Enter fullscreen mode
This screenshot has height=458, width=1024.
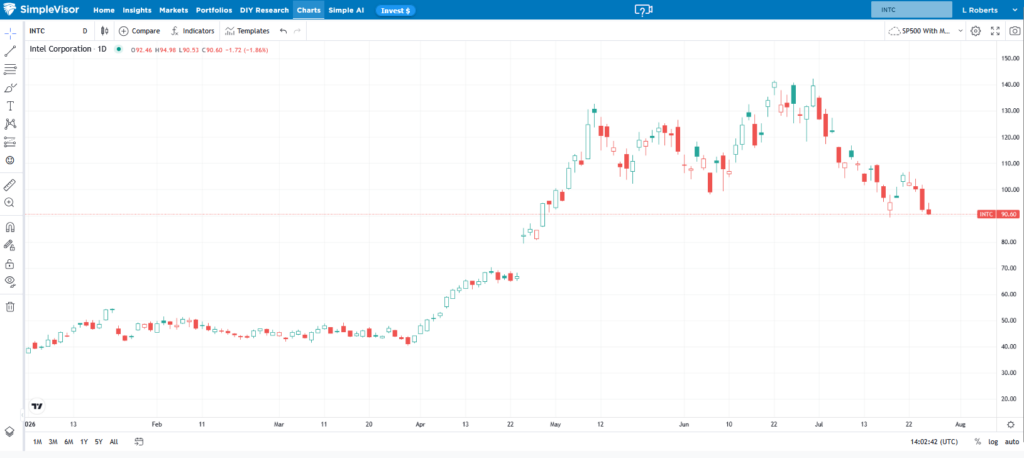(x=995, y=31)
